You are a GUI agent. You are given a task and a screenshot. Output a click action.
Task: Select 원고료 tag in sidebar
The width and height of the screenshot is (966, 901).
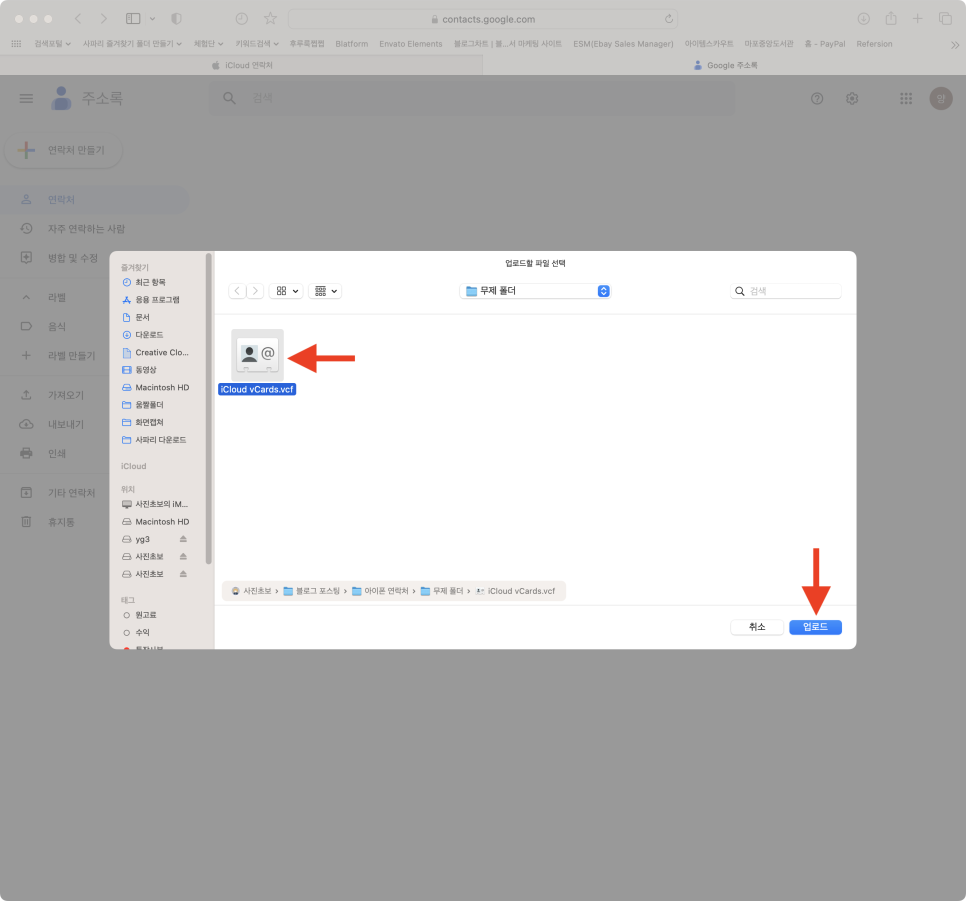click(x=140, y=615)
